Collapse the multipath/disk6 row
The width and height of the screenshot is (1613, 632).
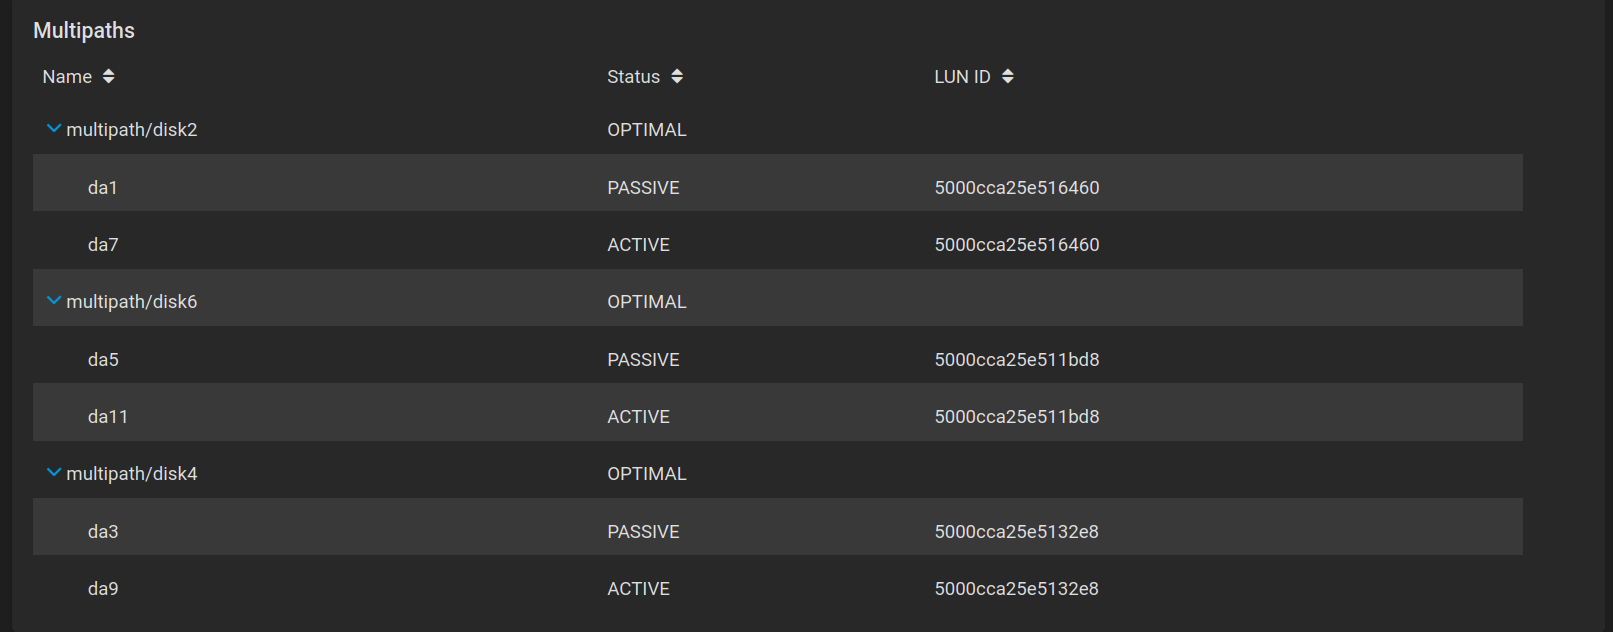pyautogui.click(x=54, y=301)
